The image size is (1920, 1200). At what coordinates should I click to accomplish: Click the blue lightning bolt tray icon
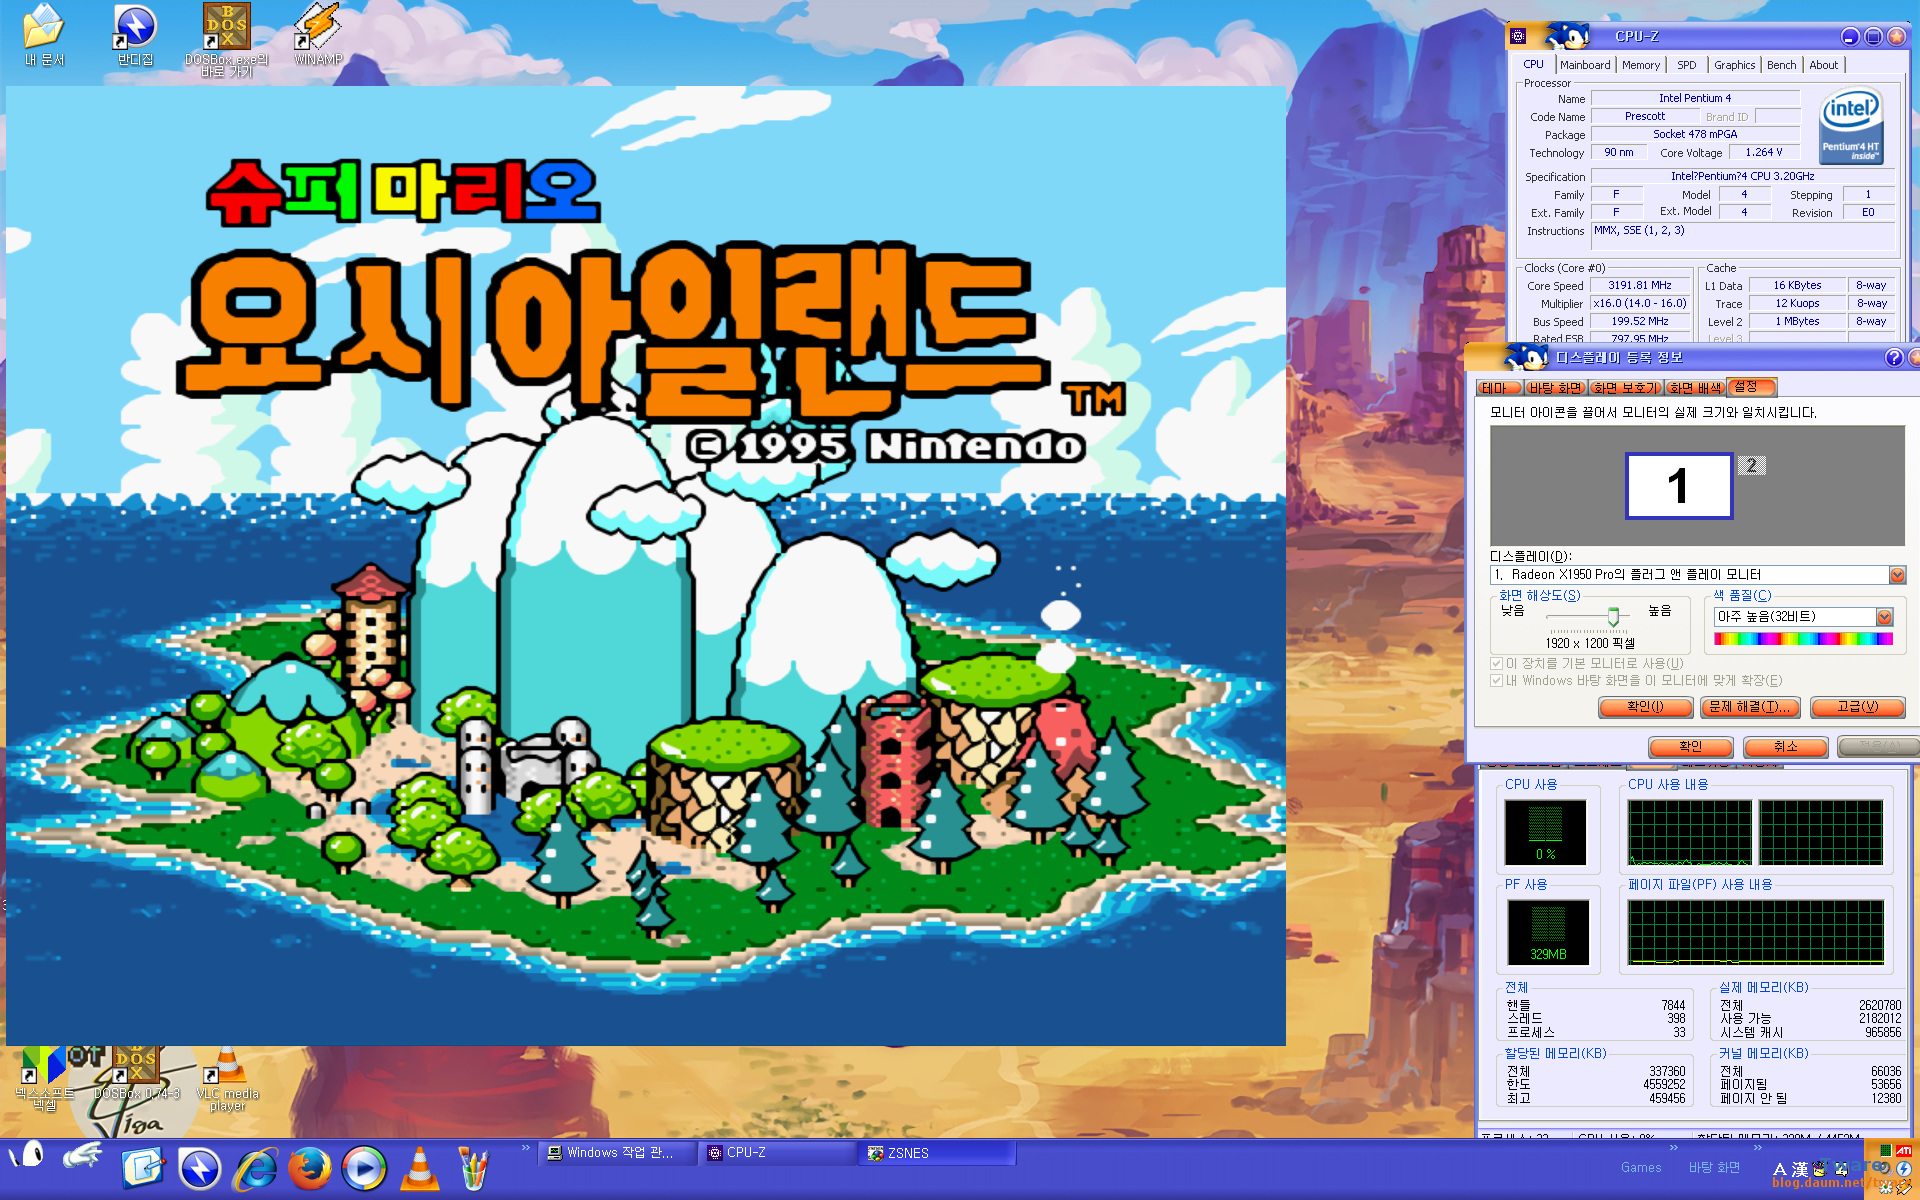pos(1903,1169)
